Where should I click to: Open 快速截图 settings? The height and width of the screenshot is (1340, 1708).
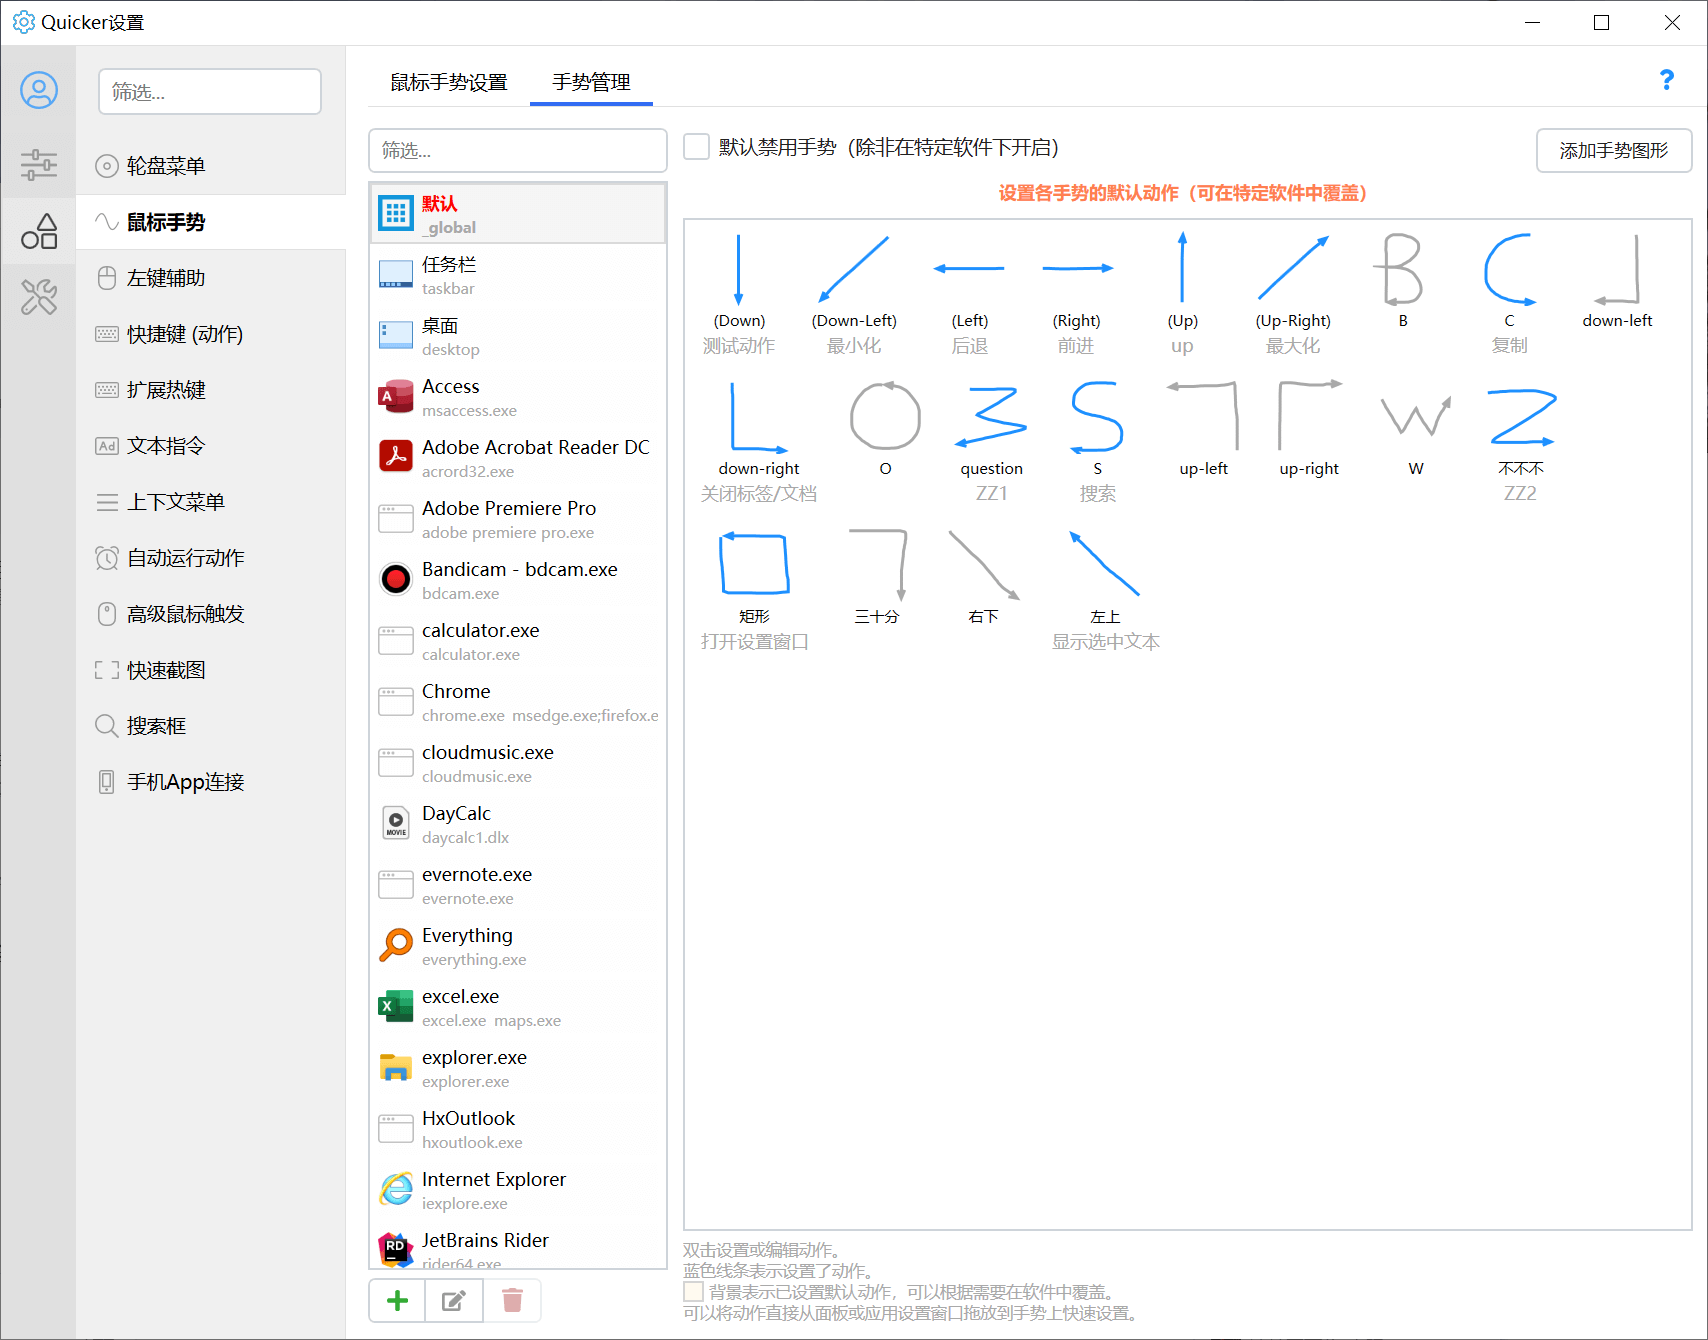point(211,670)
